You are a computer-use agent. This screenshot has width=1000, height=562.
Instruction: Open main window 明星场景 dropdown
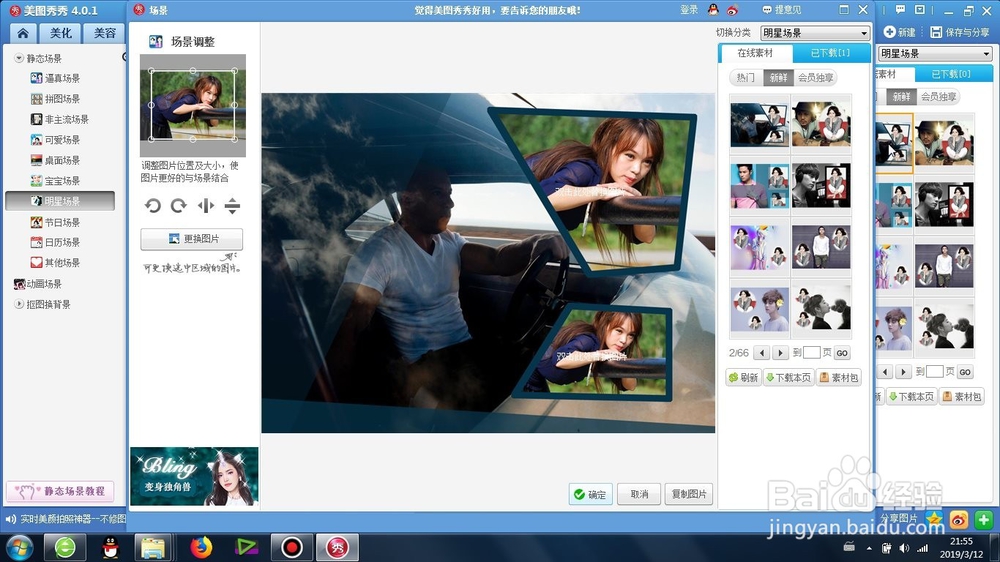[935, 54]
